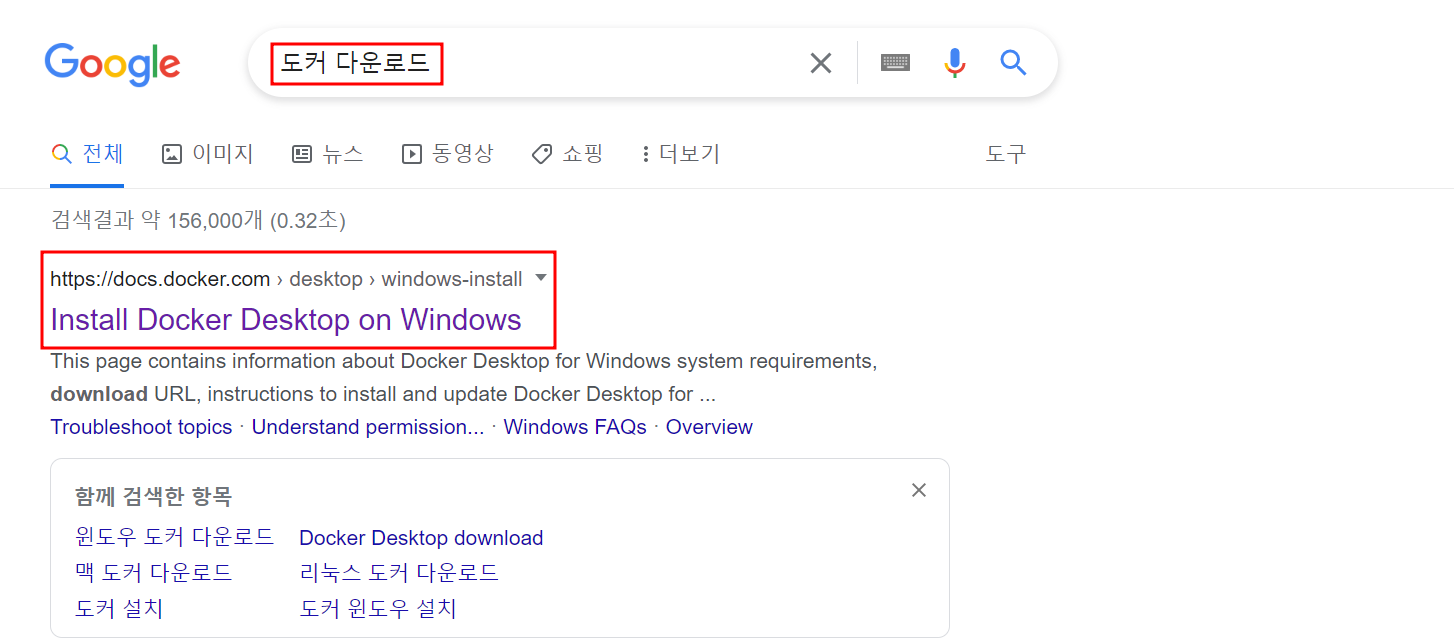This screenshot has width=1454, height=642.
Task: Open the Troubleshoot topics sitelink
Action: point(141,427)
